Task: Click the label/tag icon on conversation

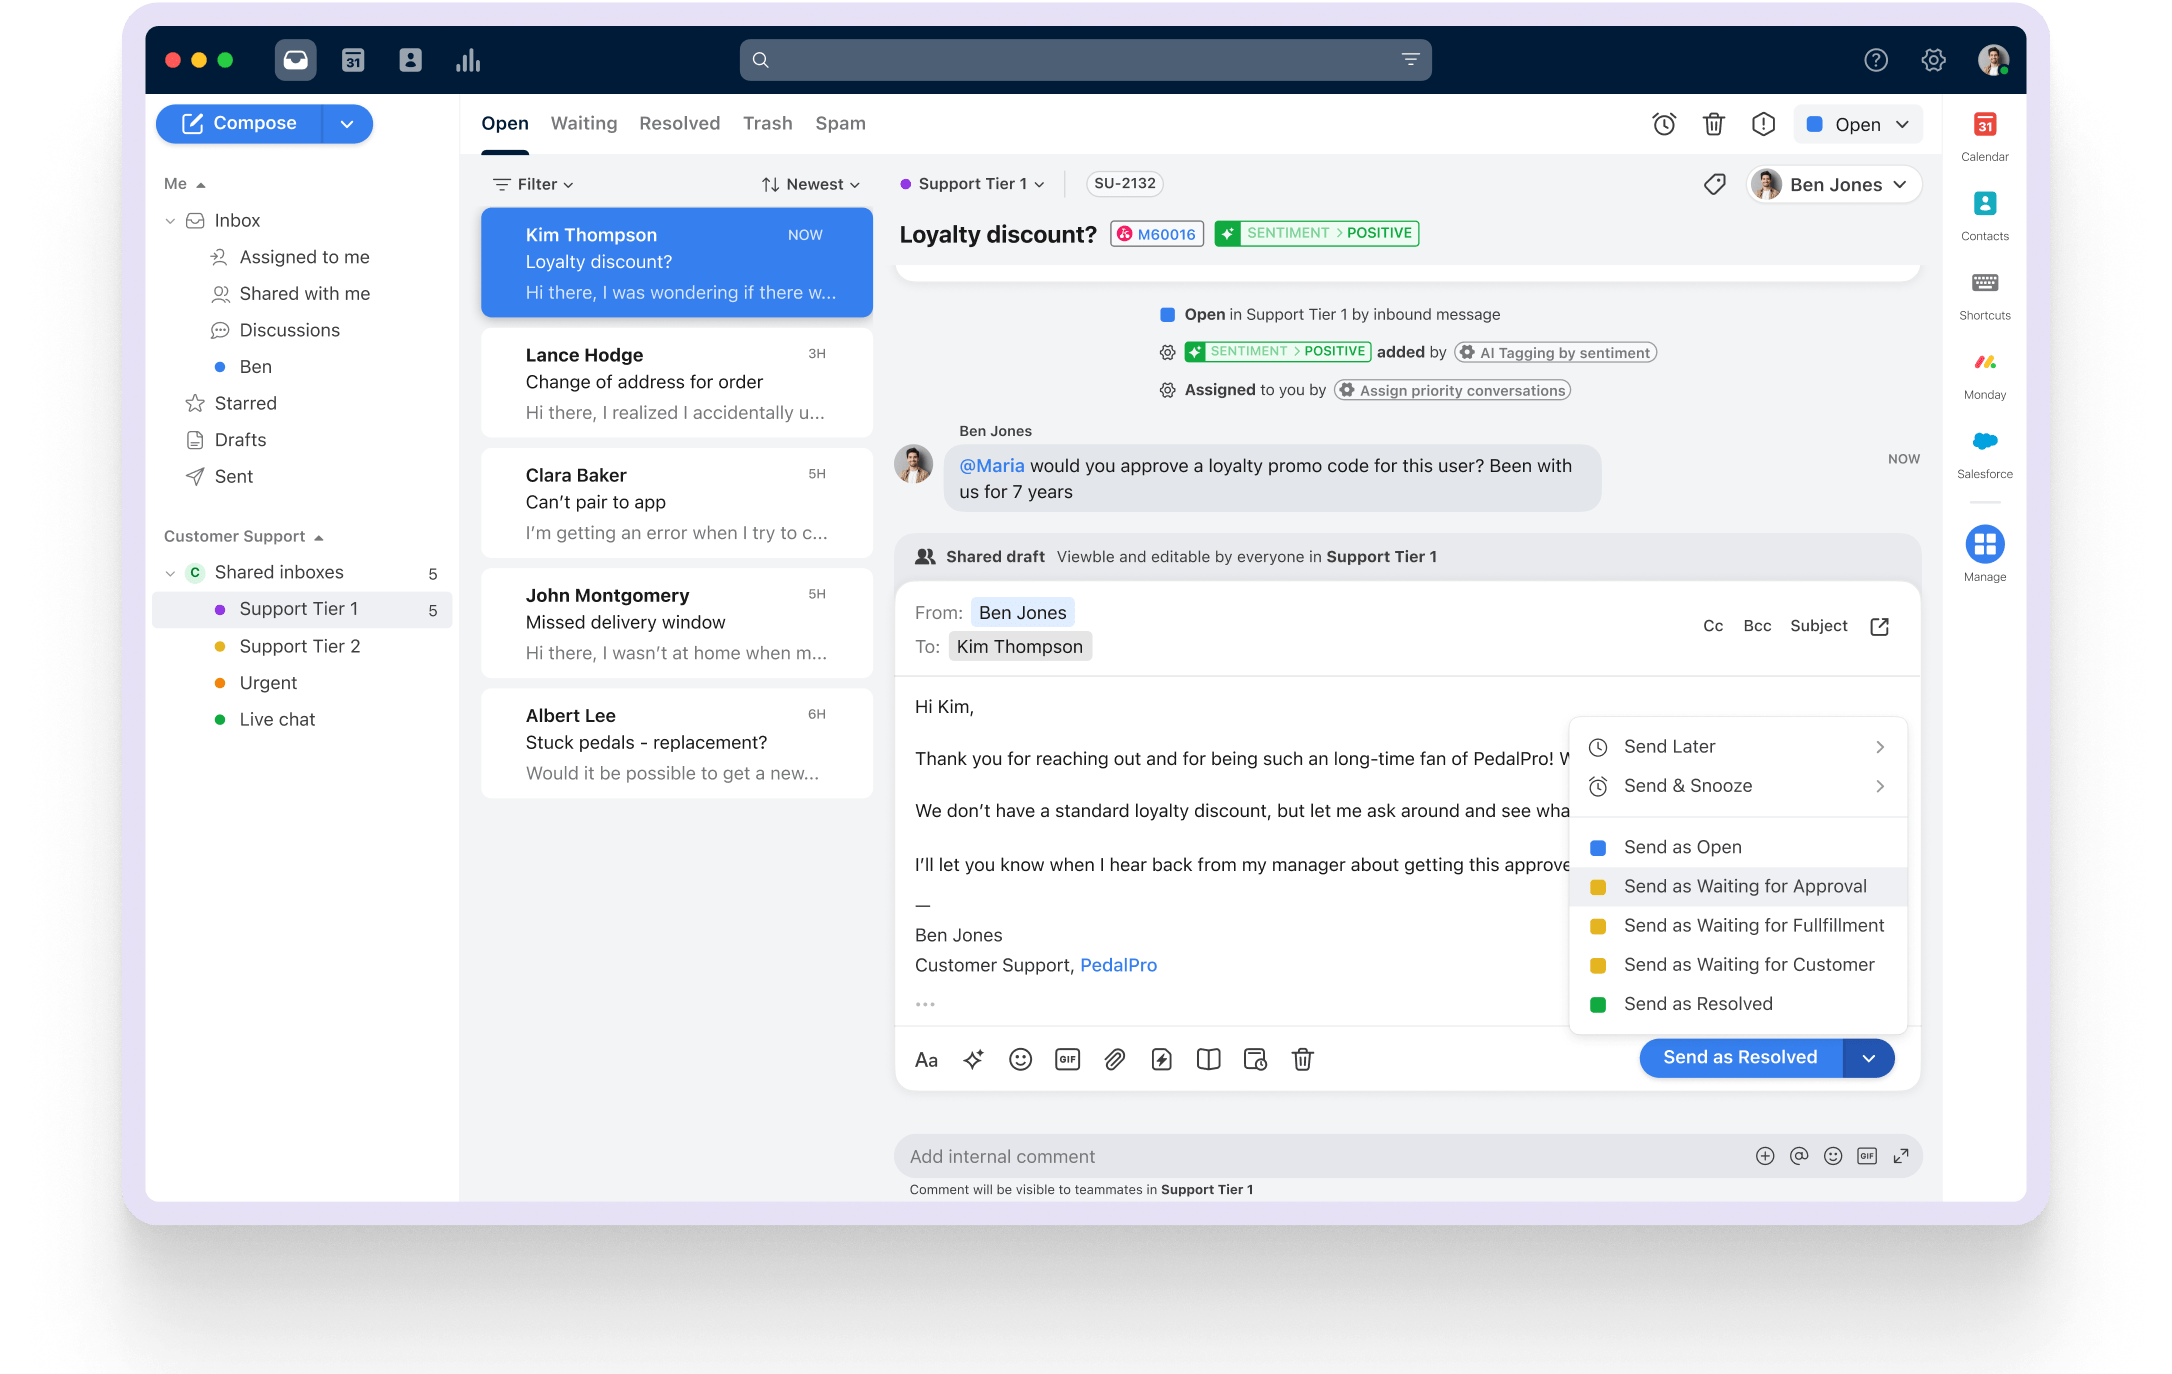Action: click(x=1713, y=184)
